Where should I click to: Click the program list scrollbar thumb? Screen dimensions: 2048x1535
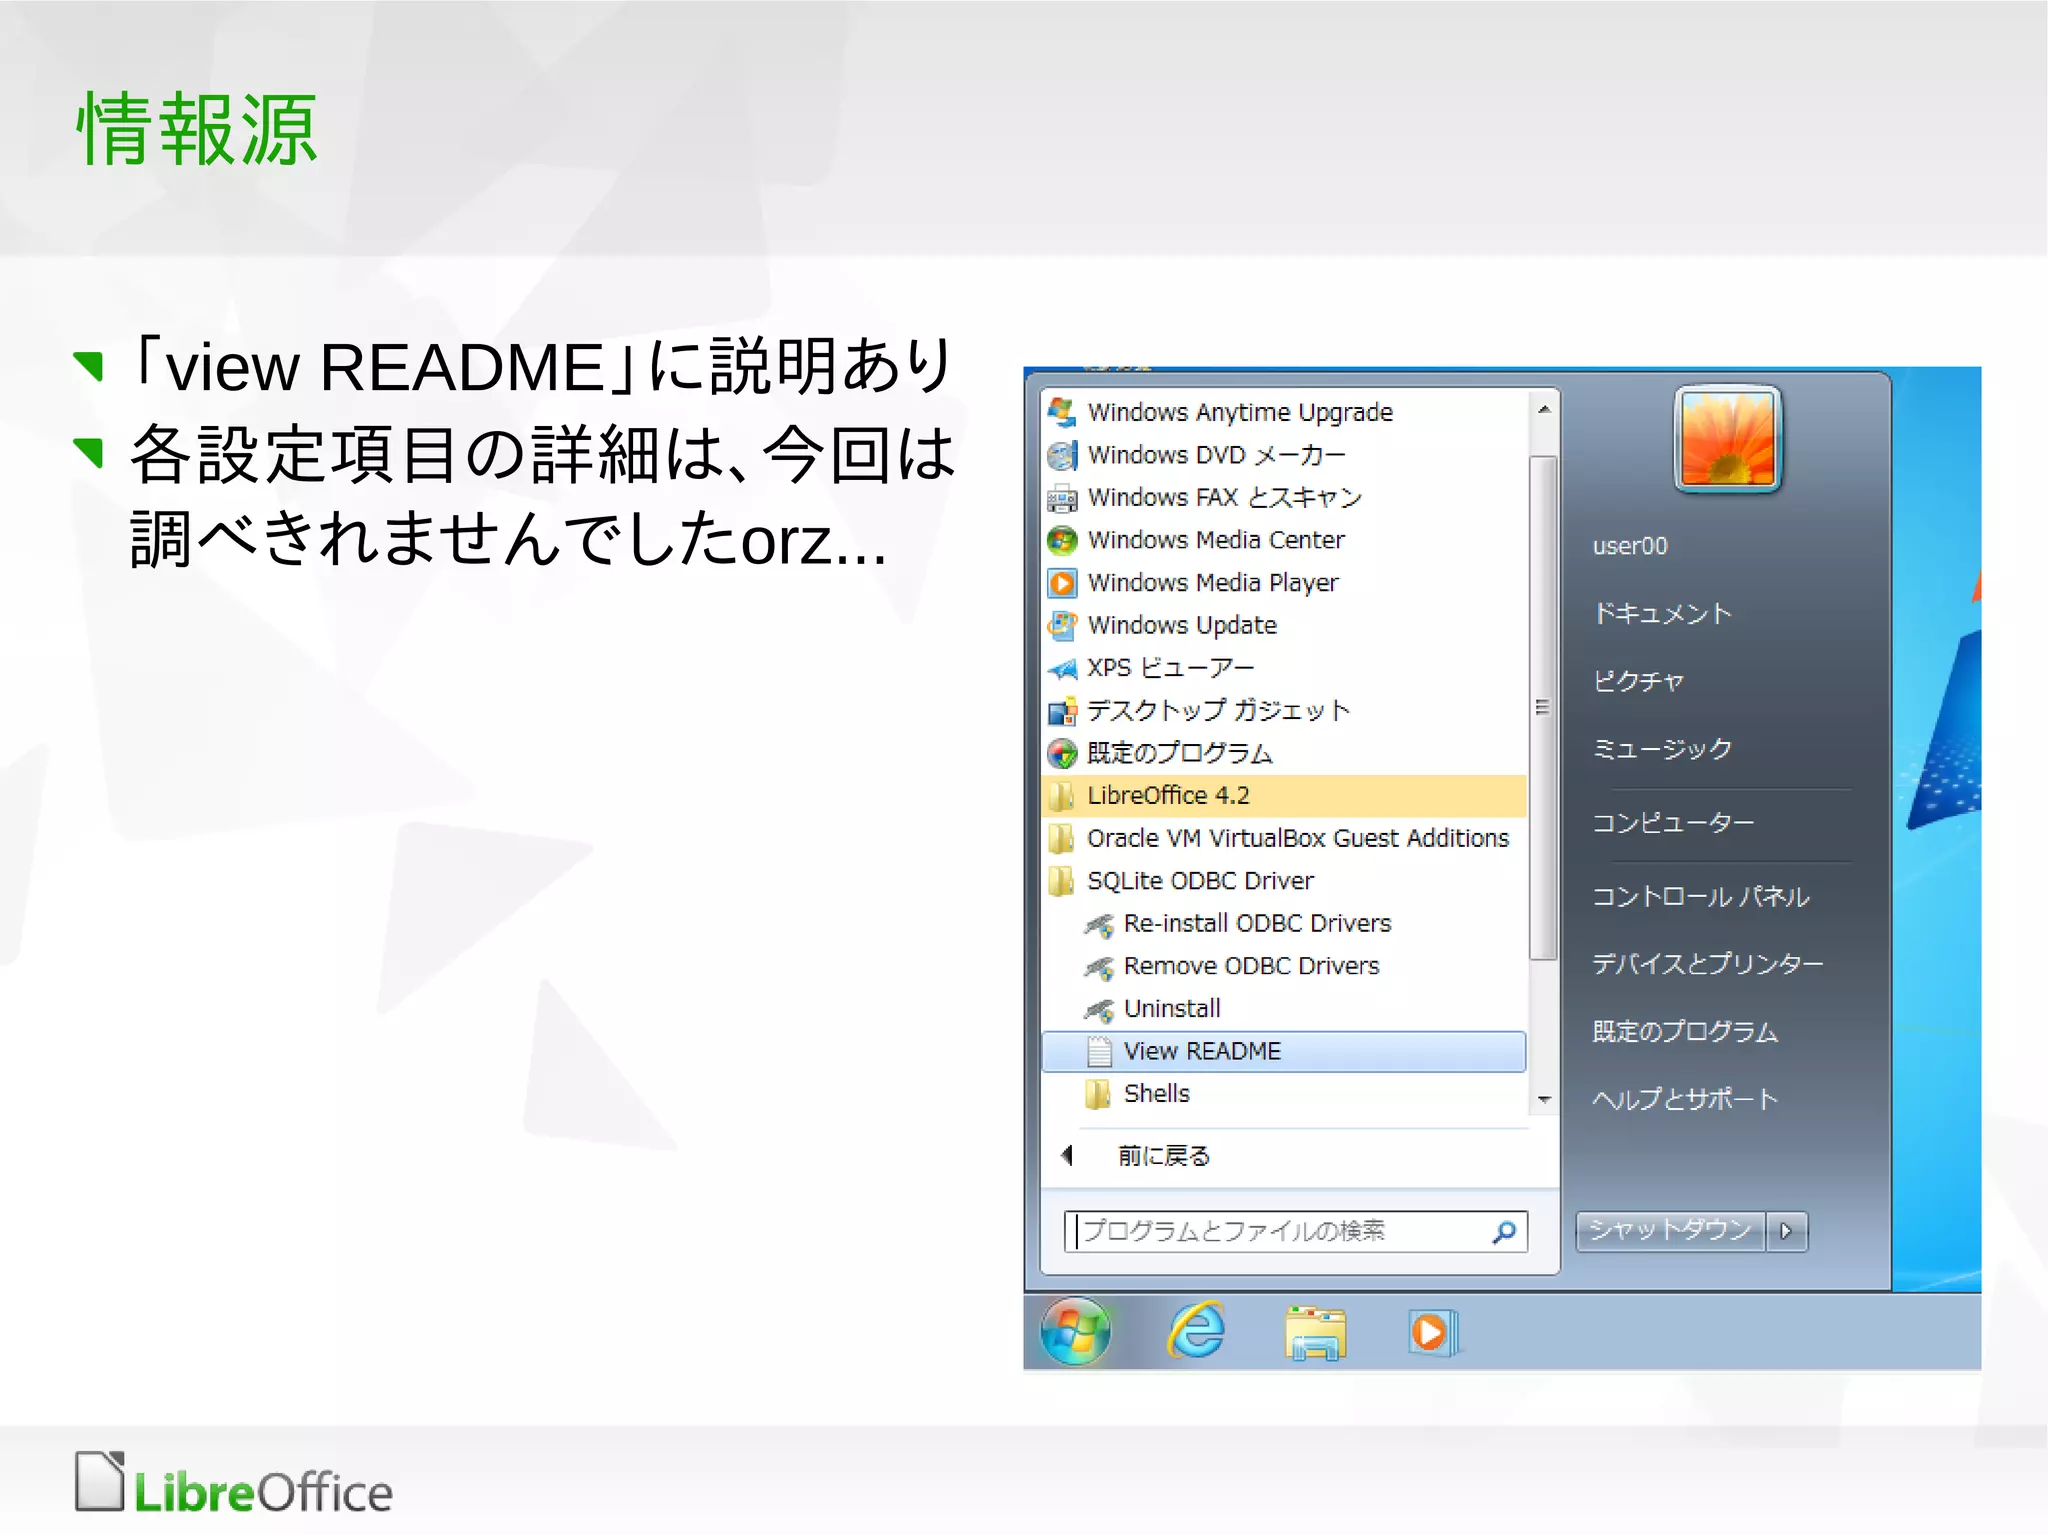click(x=1543, y=707)
